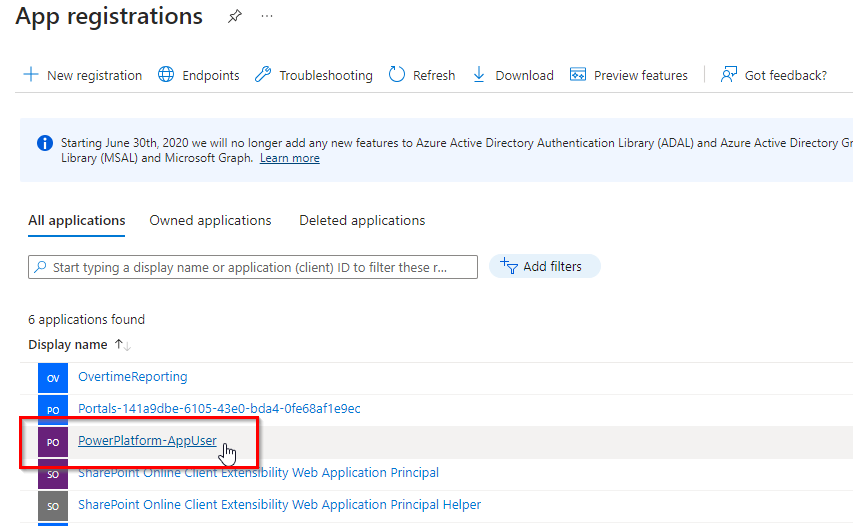
Task: Switch to Deleted applications tab
Action: pyautogui.click(x=362, y=220)
